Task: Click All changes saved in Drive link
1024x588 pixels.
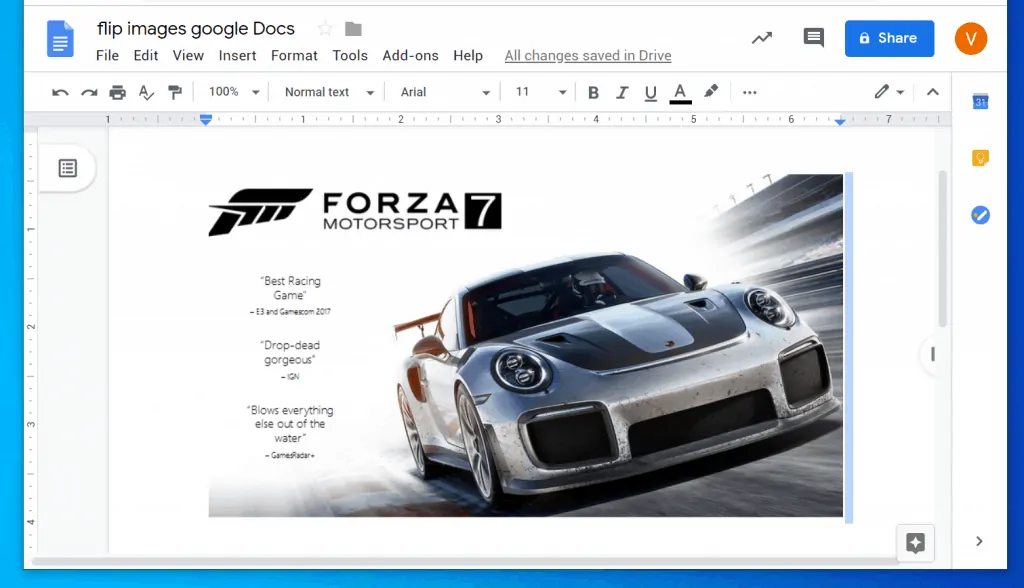Action: [588, 56]
